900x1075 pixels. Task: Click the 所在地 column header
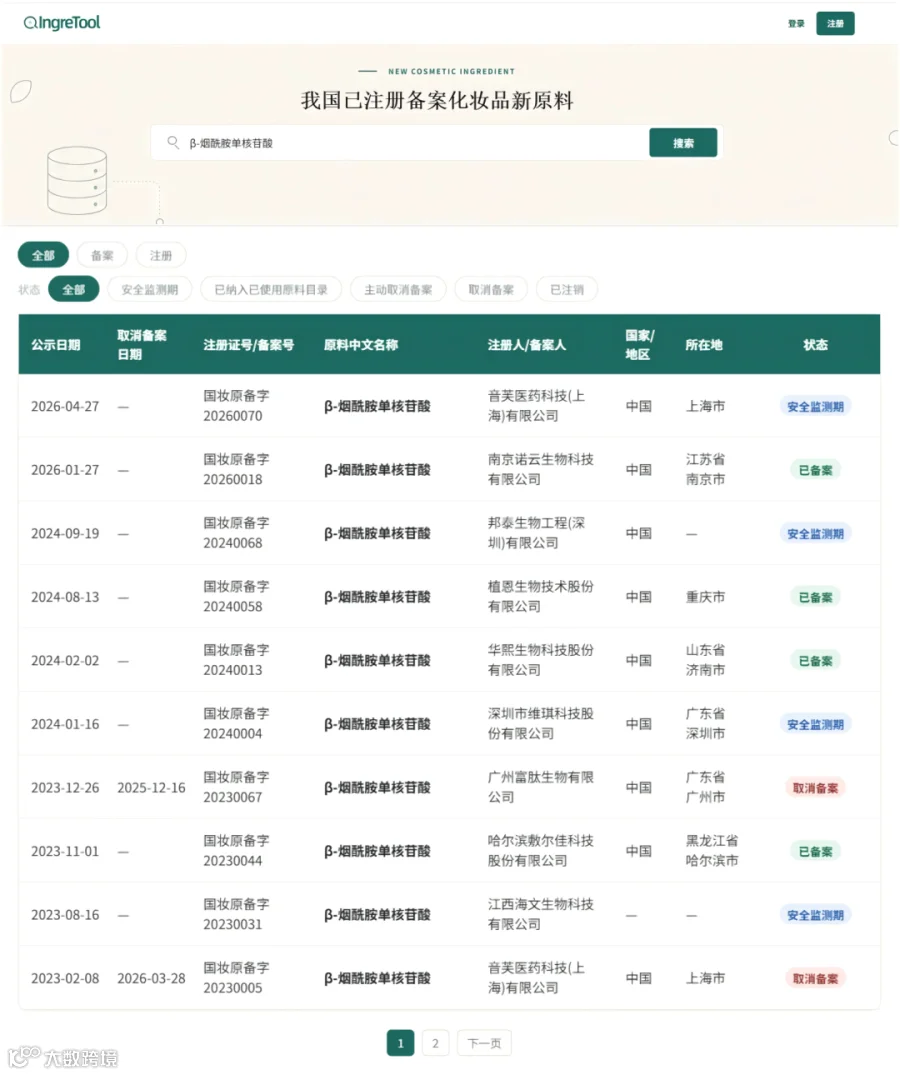[x=703, y=345]
